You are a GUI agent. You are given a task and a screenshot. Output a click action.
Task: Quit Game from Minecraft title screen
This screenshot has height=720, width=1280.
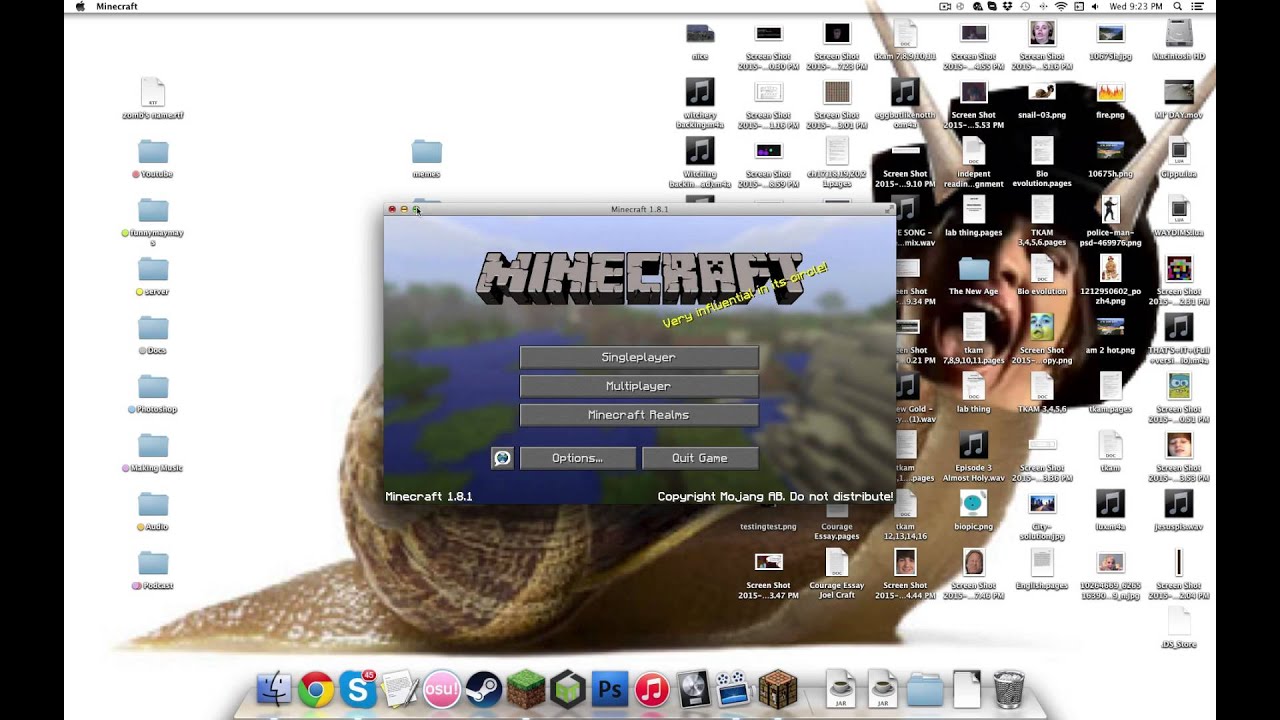(x=700, y=458)
